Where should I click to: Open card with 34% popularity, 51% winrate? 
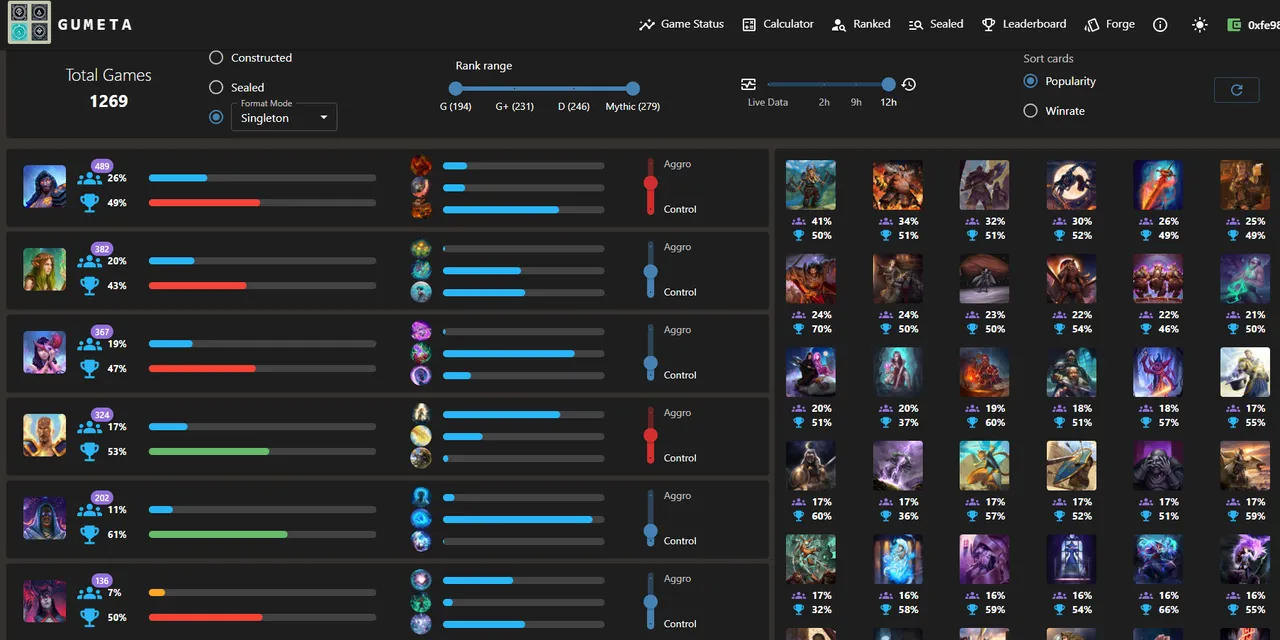[x=898, y=185]
